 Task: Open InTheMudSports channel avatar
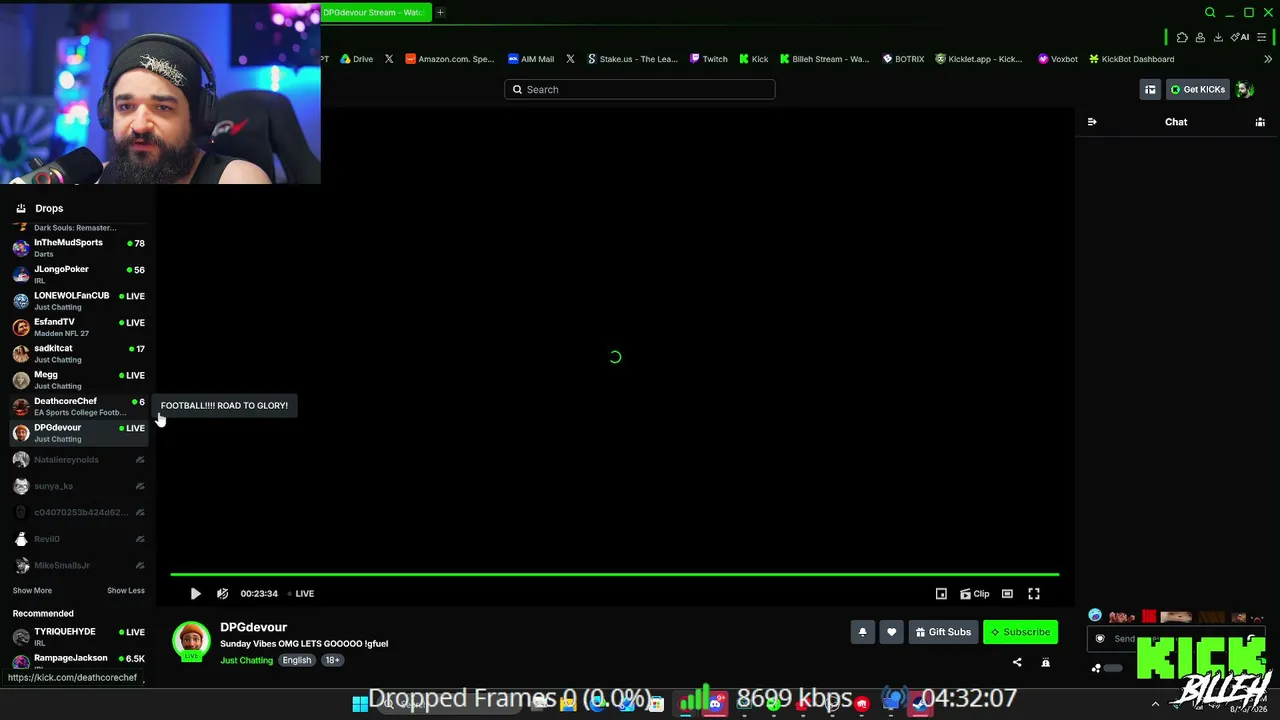click(21, 248)
